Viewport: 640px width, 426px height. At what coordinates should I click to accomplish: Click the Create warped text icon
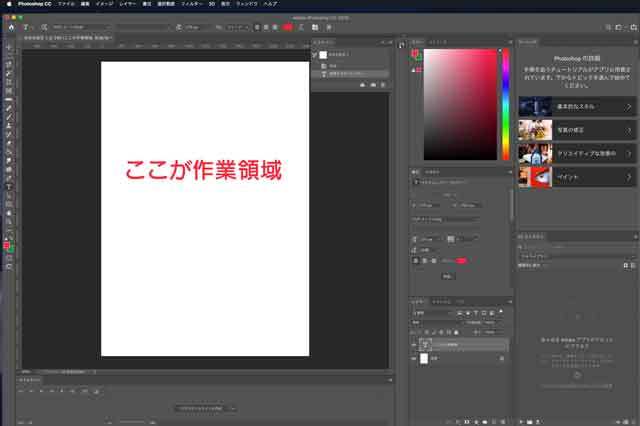coord(301,27)
